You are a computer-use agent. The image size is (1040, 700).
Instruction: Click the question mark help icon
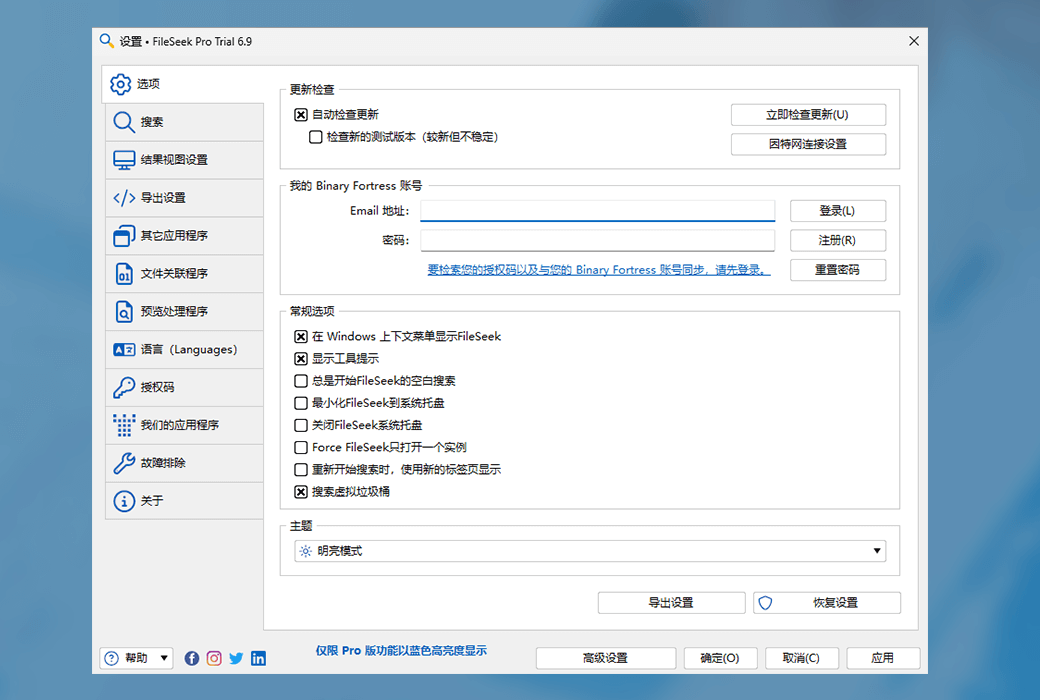(x=111, y=658)
